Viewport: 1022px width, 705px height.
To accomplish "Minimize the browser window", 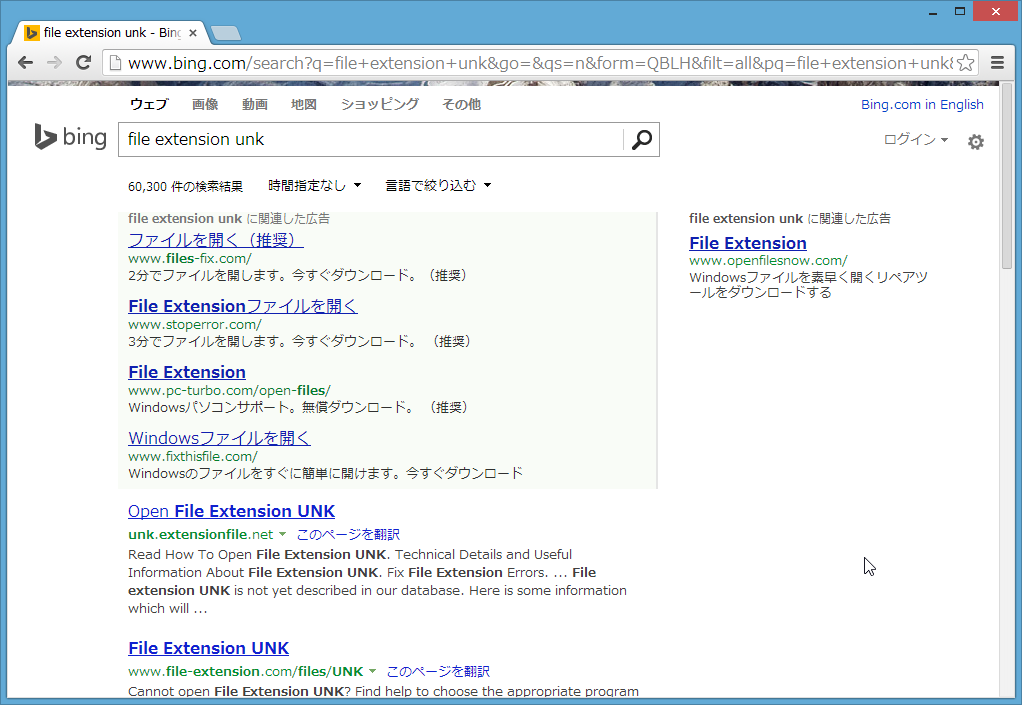I will click(933, 12).
